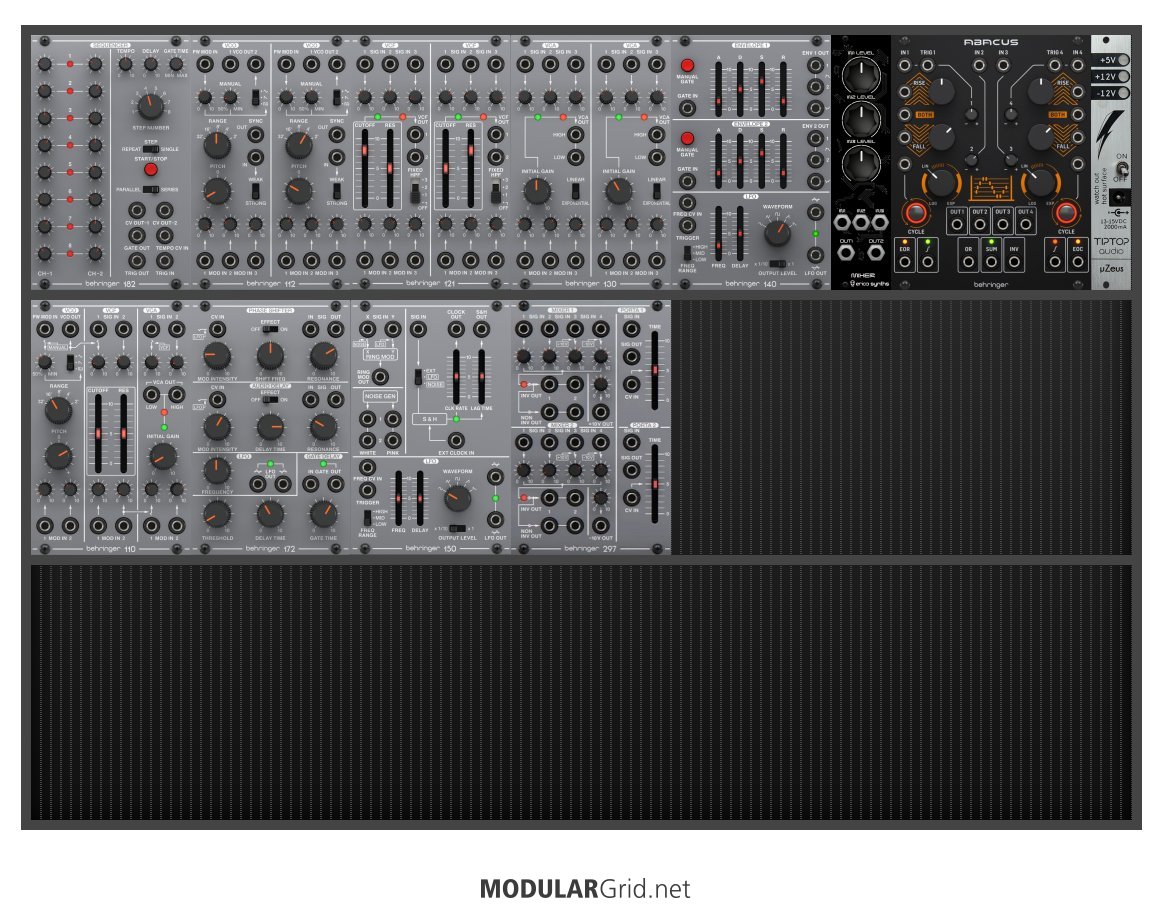Click the Envelope 1 attack (A) slider
Image resolution: width=1172 pixels, height=910 pixels.
(x=718, y=88)
